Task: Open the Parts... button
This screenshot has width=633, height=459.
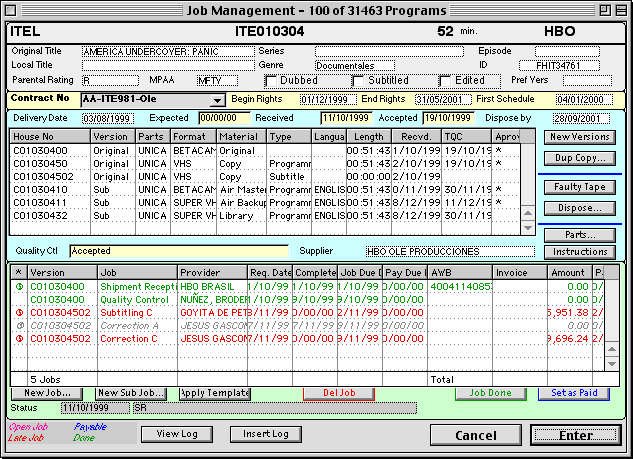Action: [580, 235]
